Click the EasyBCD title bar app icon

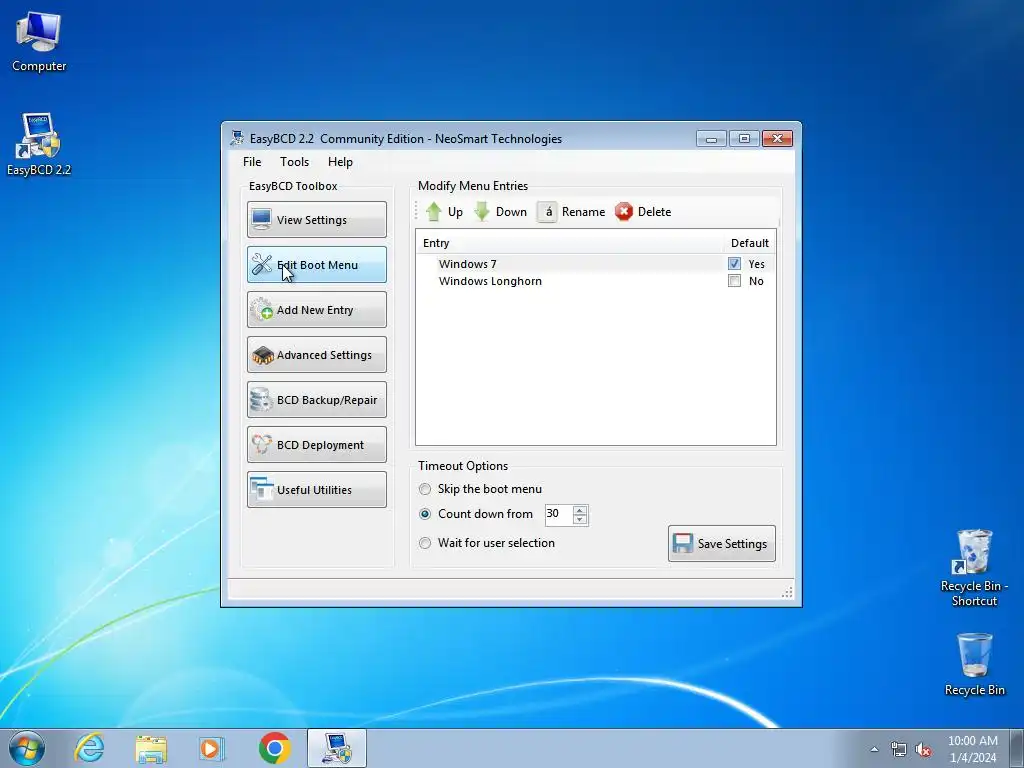coord(238,138)
